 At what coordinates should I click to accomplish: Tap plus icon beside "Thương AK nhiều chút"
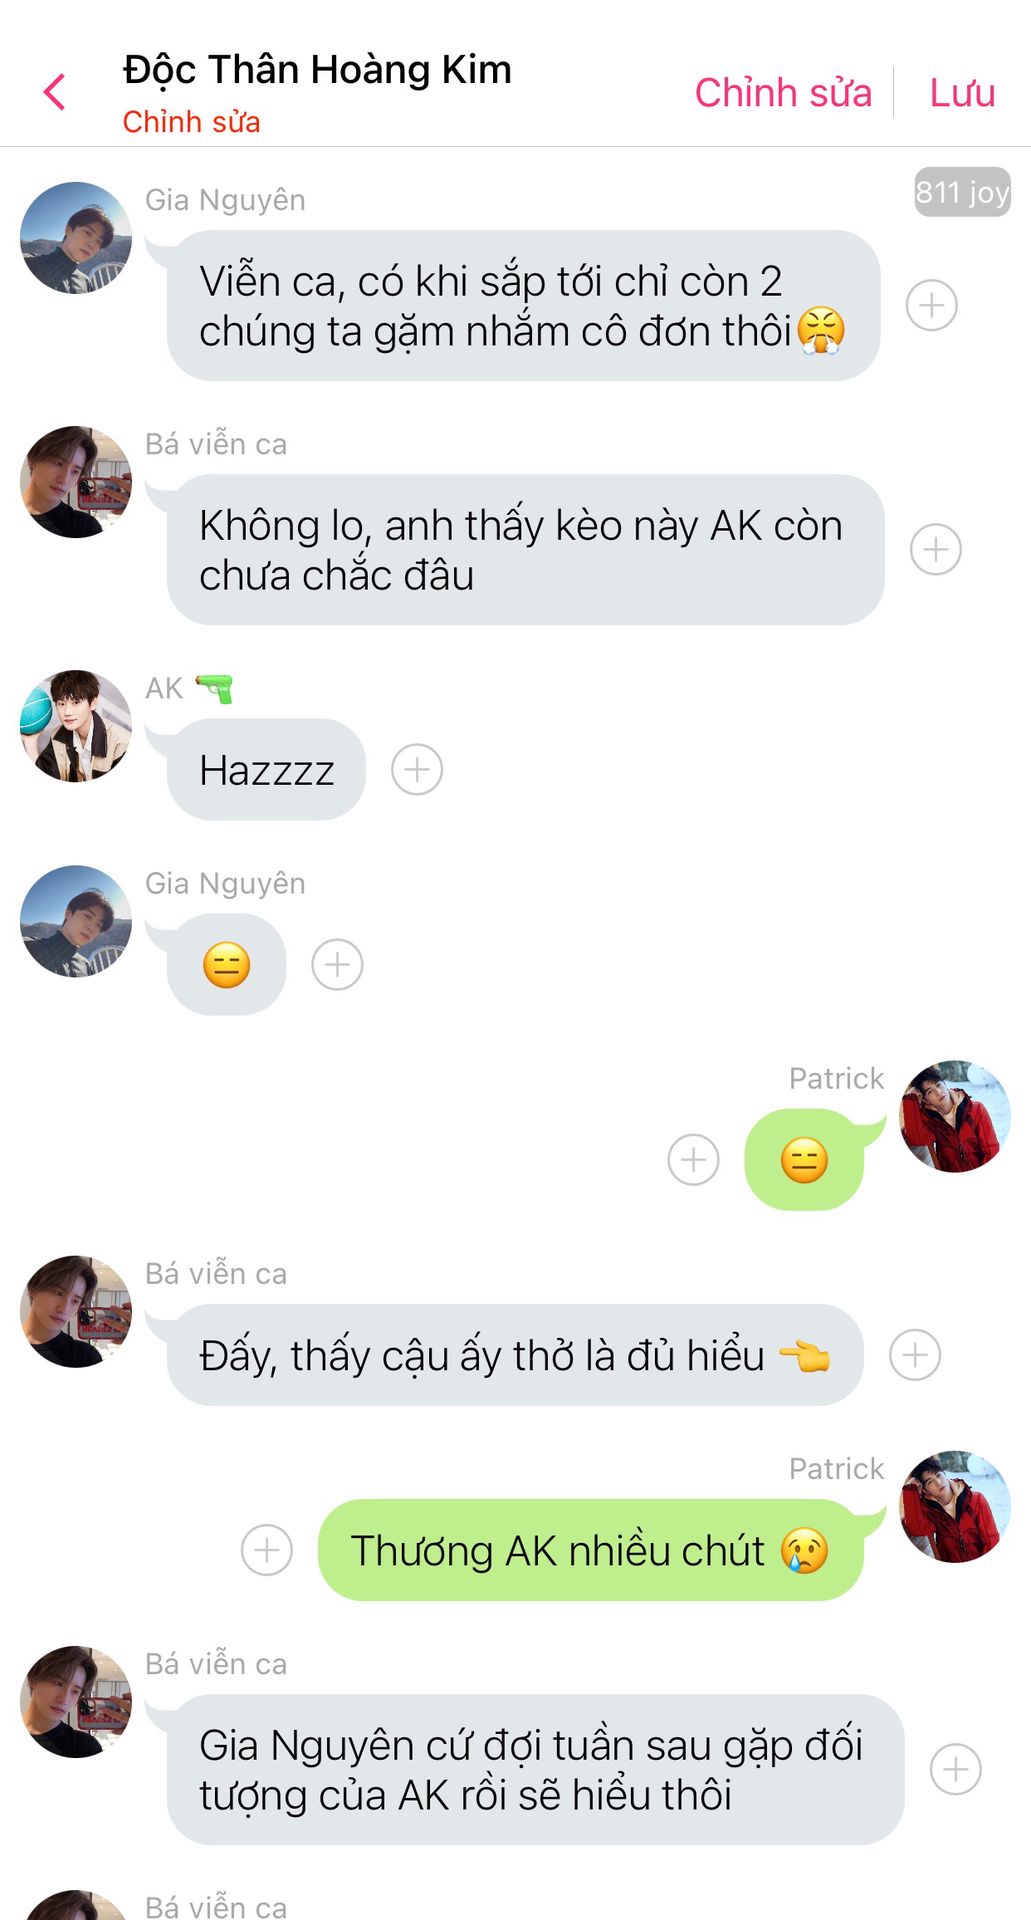coord(267,1550)
